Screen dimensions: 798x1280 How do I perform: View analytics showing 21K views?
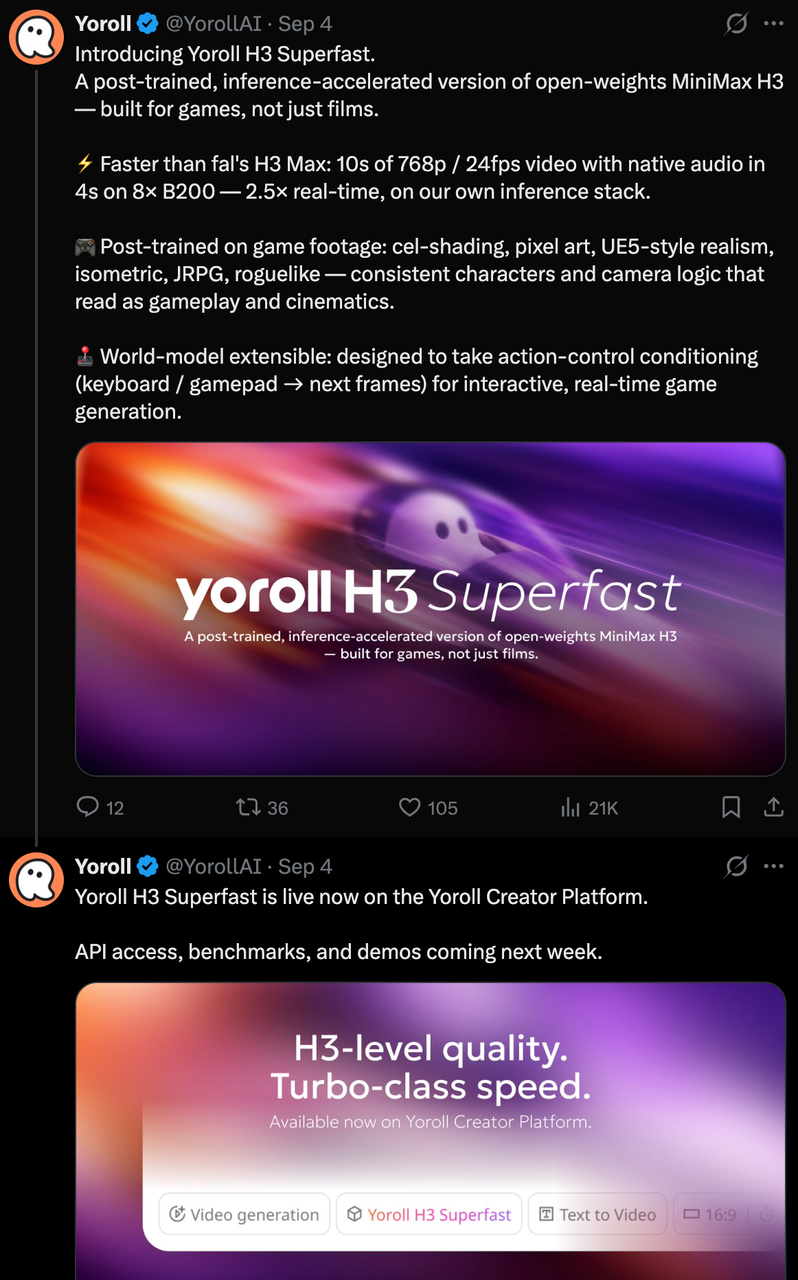(x=589, y=808)
